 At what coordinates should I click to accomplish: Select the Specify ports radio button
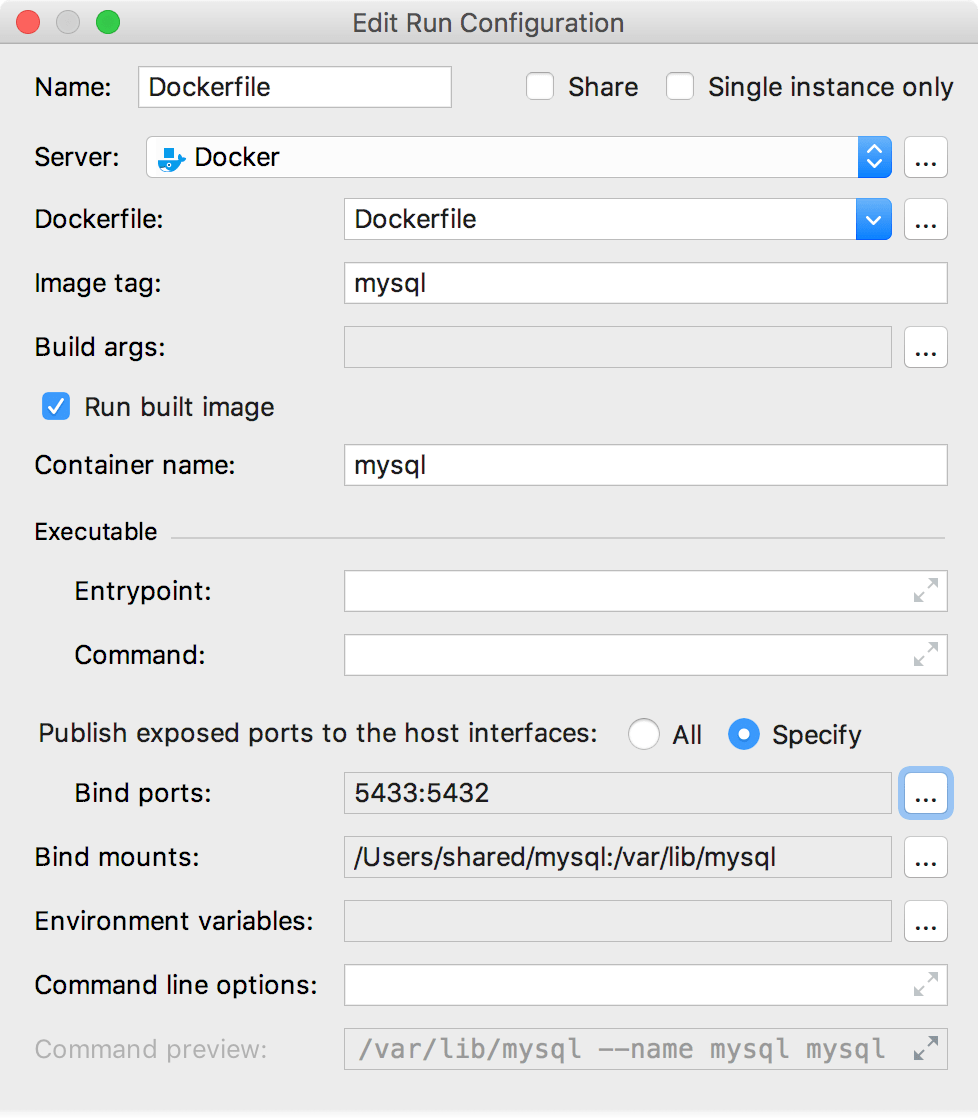(744, 734)
